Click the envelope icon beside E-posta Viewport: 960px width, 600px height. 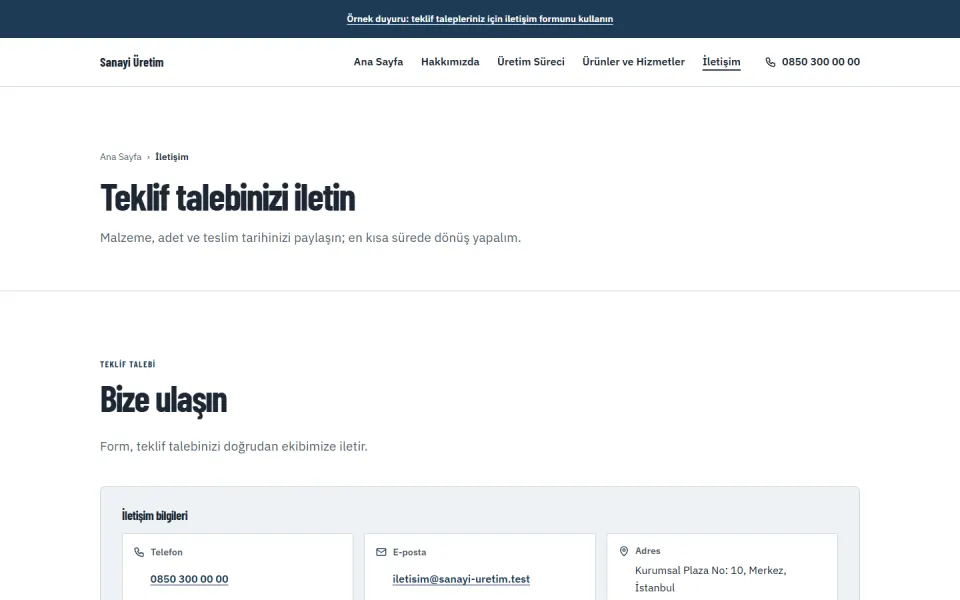click(381, 552)
